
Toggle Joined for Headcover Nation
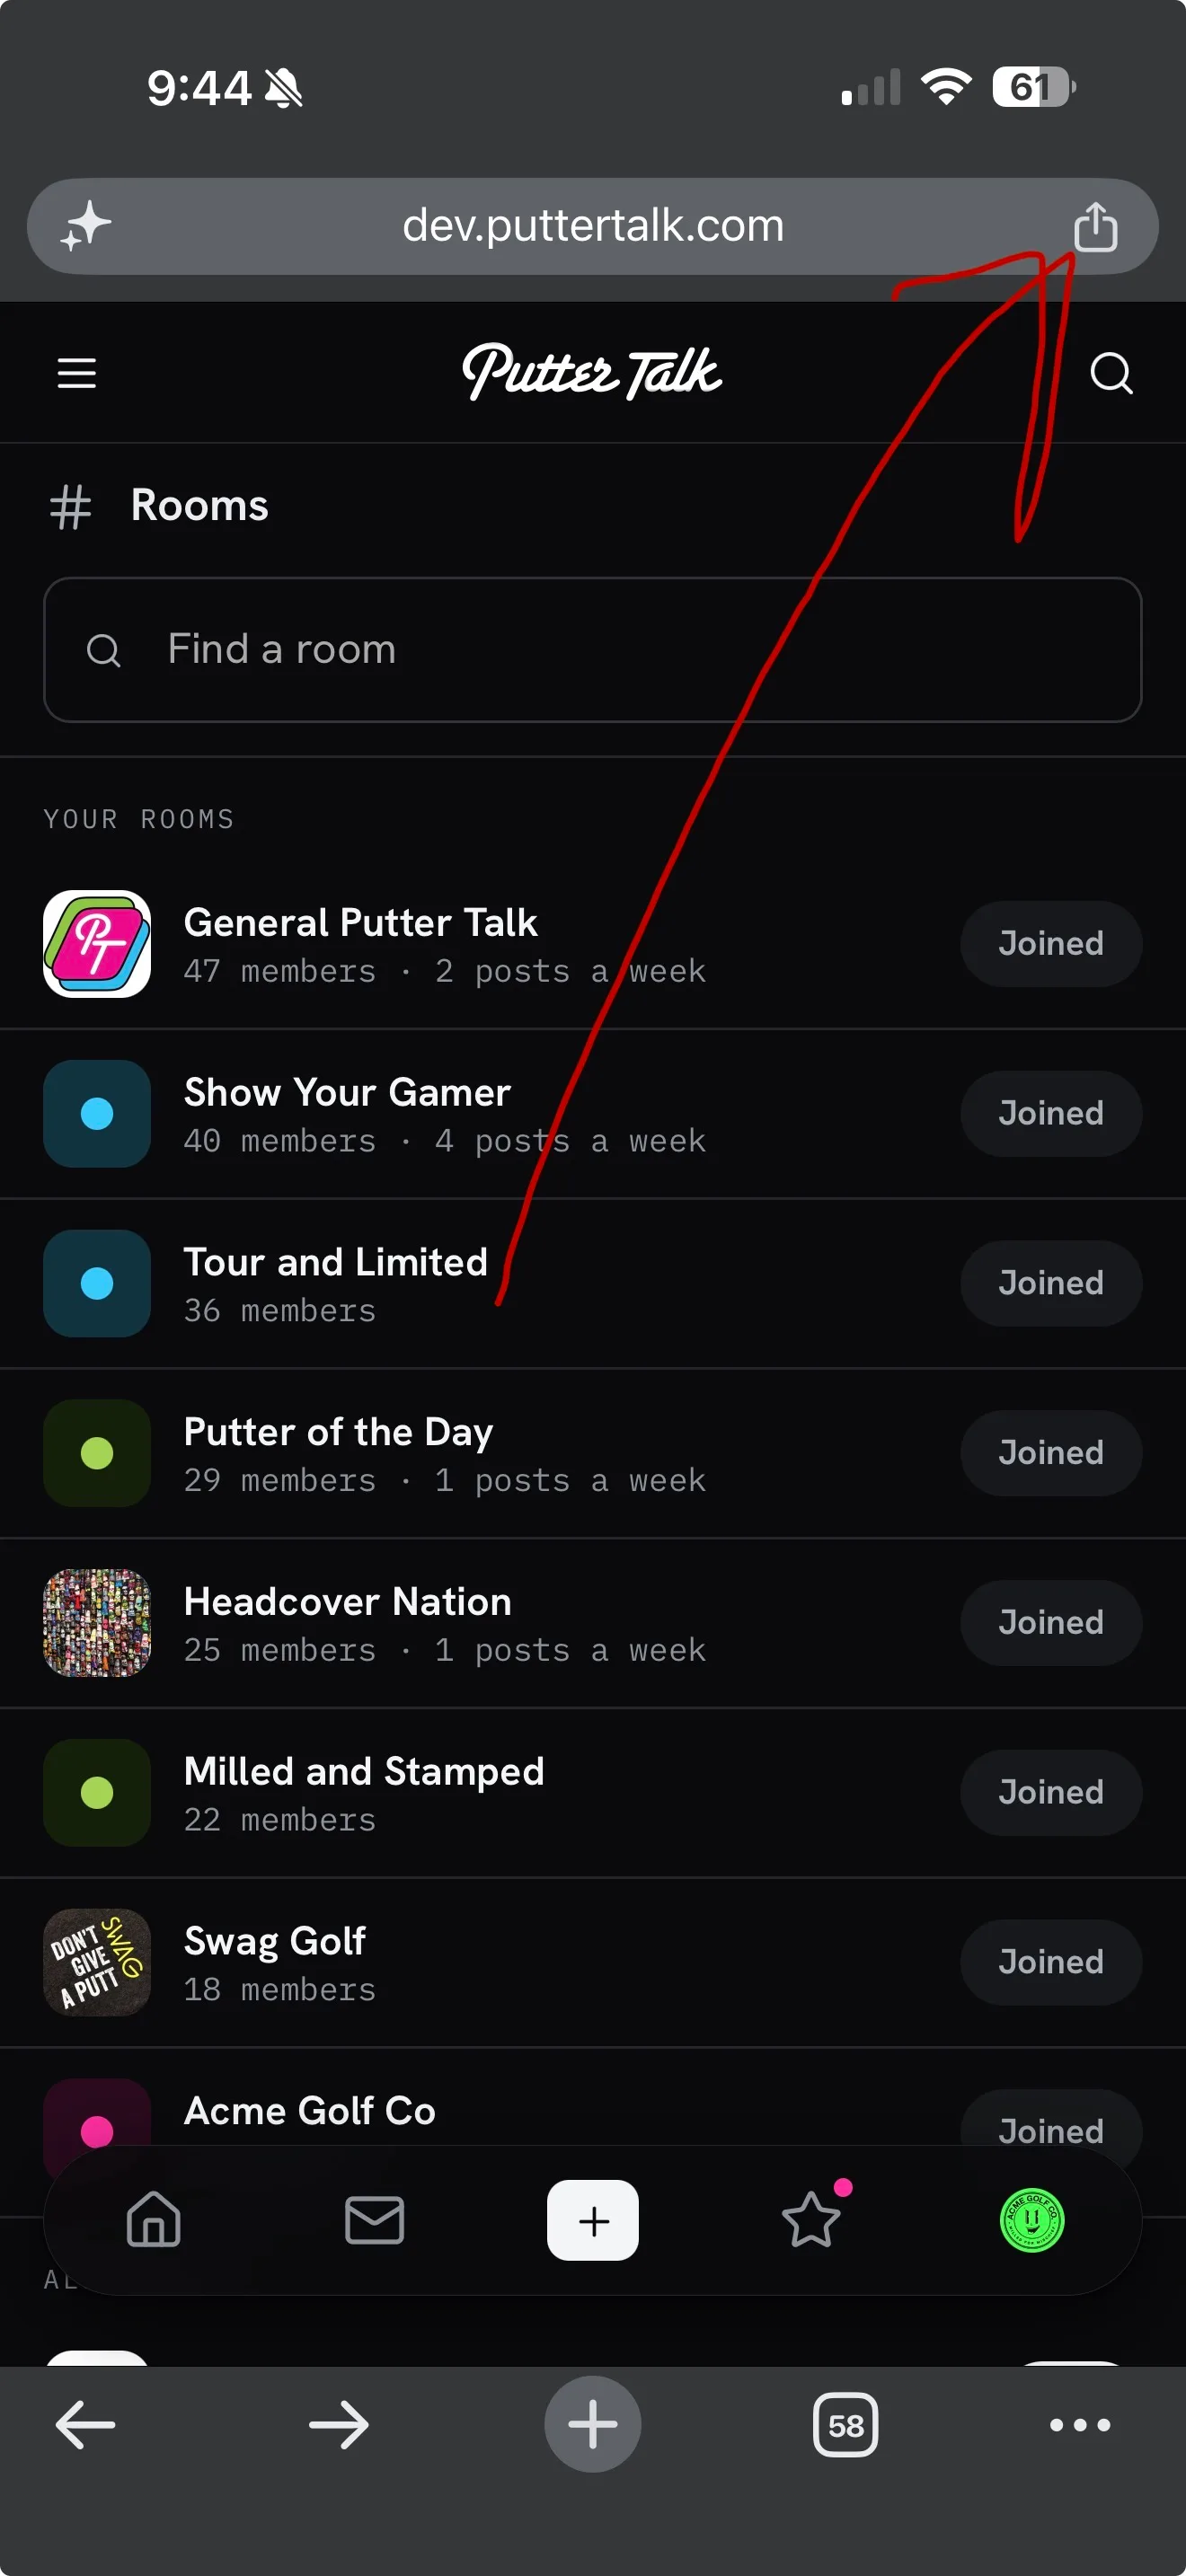click(x=1051, y=1622)
